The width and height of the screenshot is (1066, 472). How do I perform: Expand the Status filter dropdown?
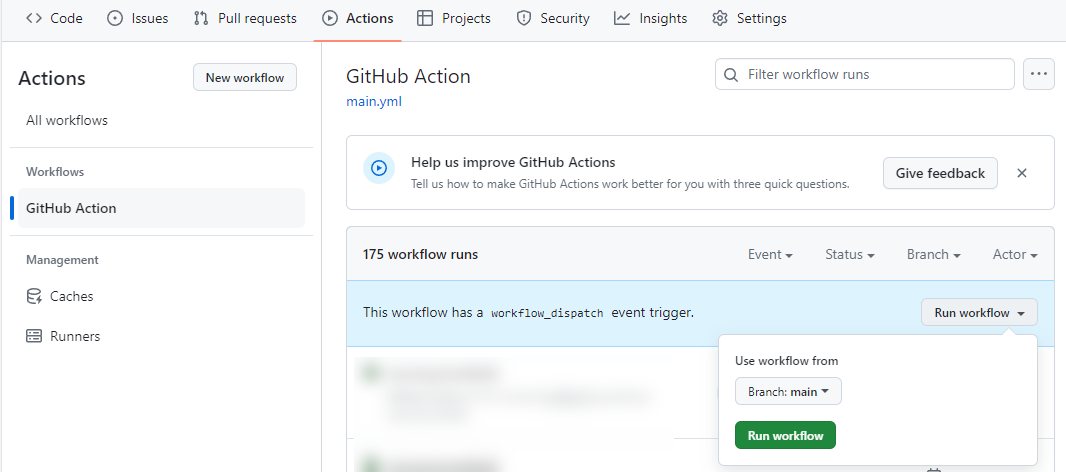[x=849, y=254]
